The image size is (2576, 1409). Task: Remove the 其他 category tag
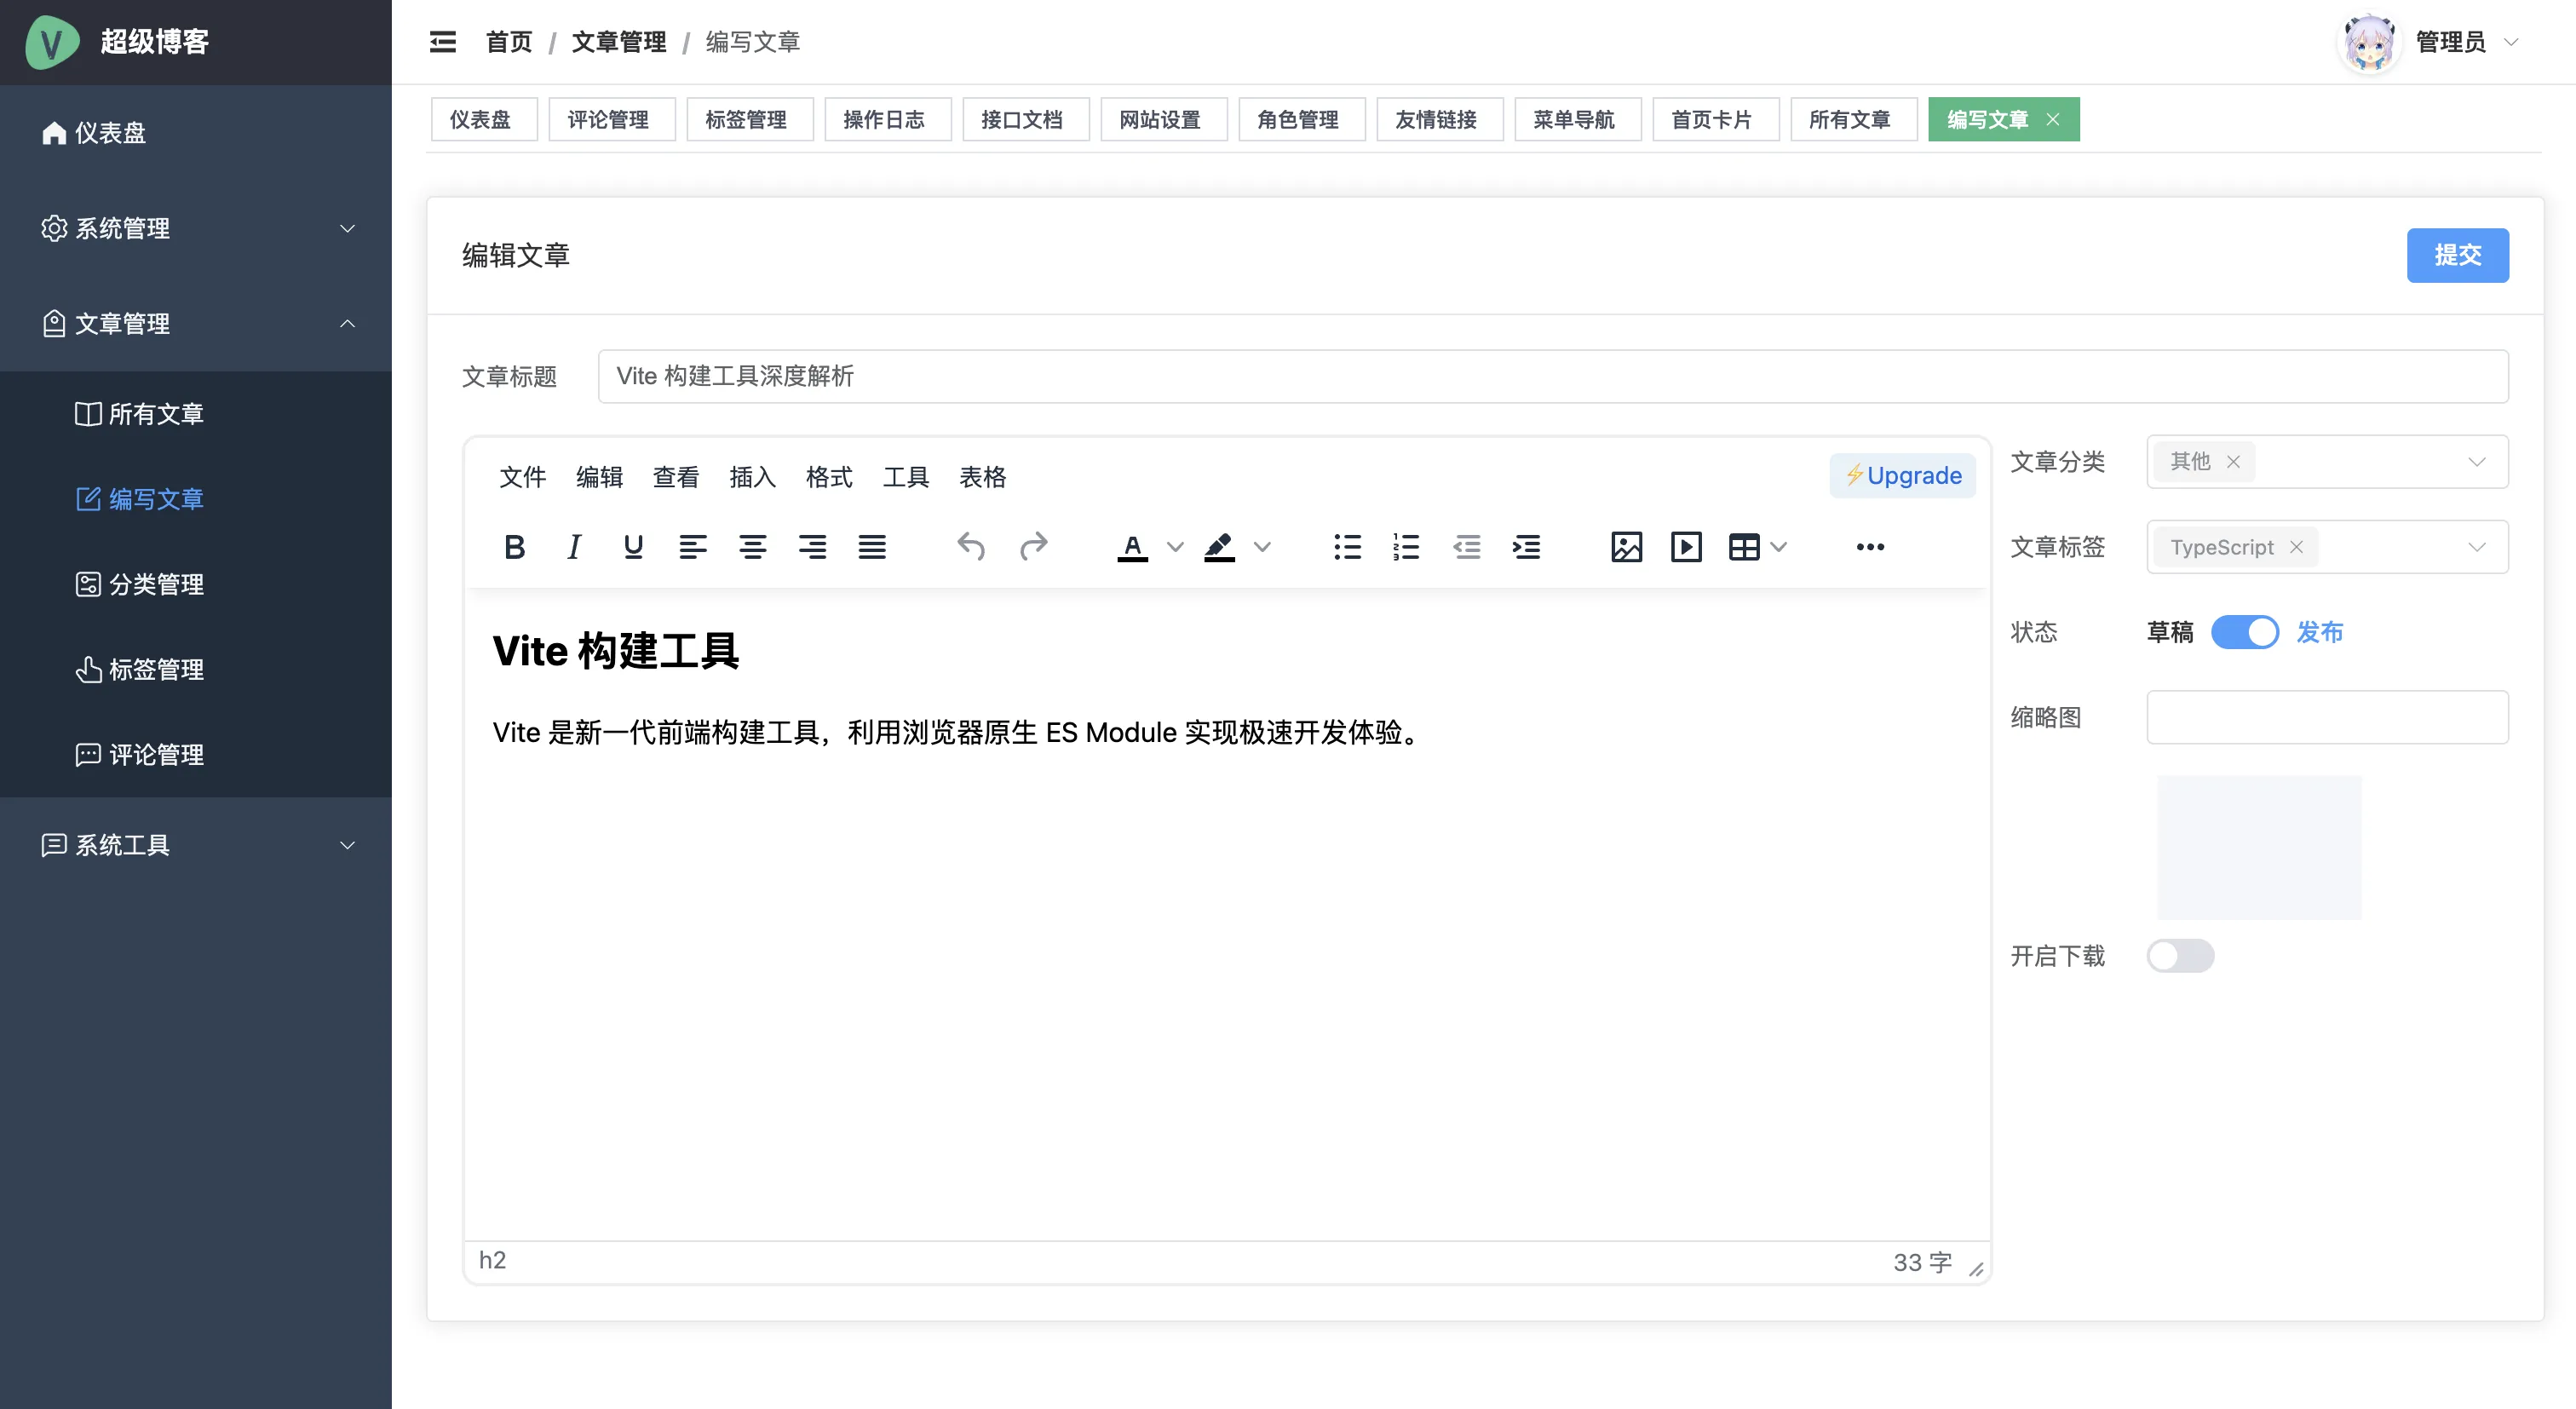[x=2233, y=462]
